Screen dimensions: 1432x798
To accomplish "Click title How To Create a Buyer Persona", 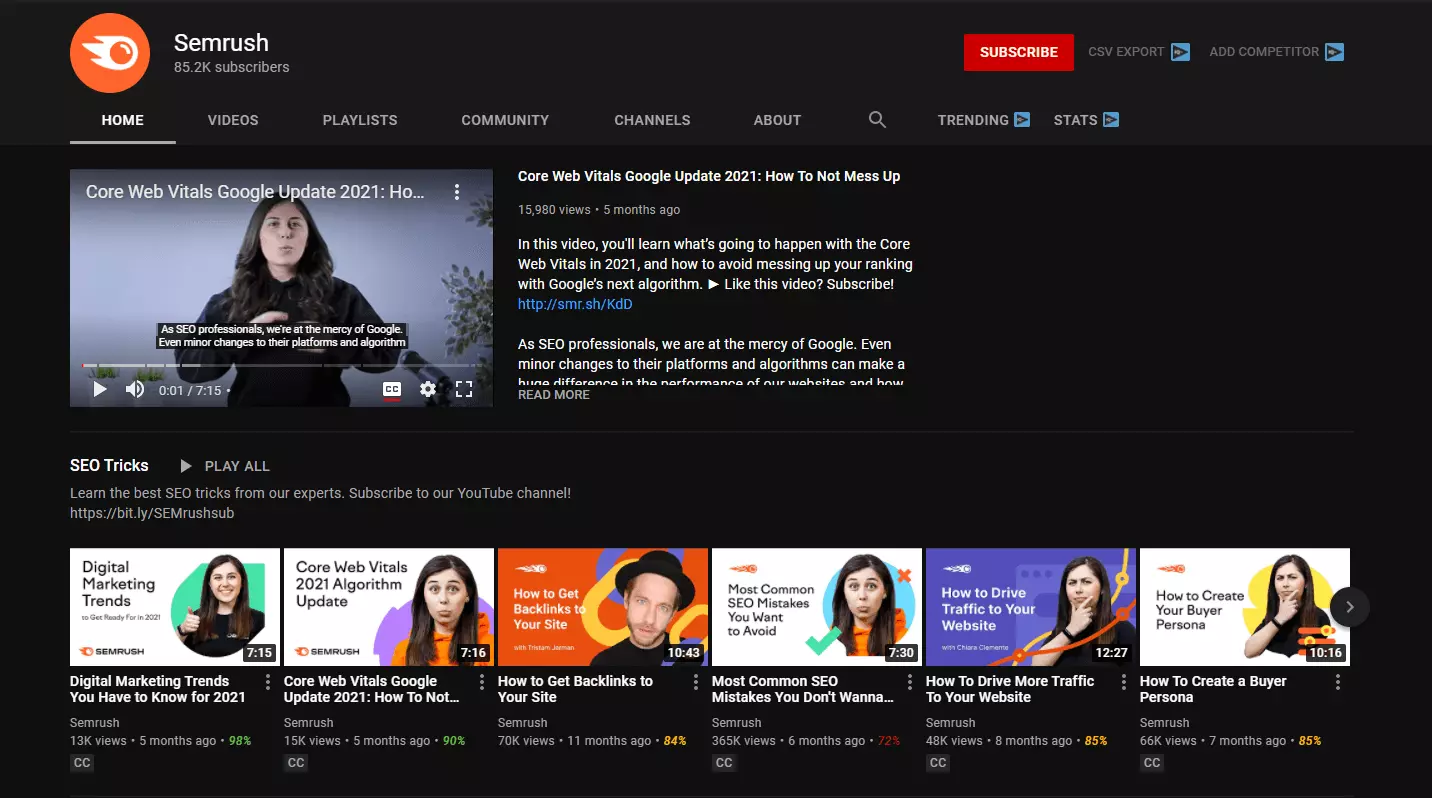I will [1213, 689].
